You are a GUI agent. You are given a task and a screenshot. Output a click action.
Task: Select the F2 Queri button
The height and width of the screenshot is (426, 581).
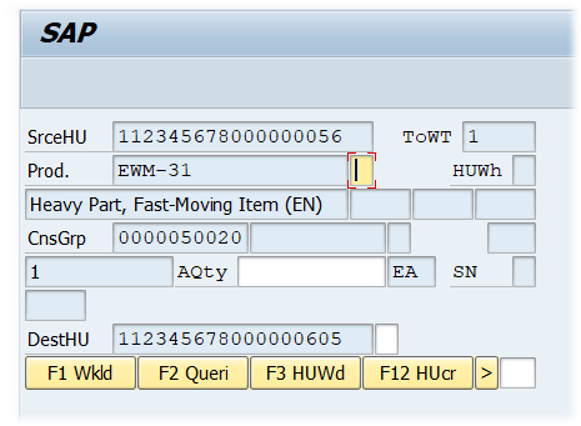click(193, 373)
